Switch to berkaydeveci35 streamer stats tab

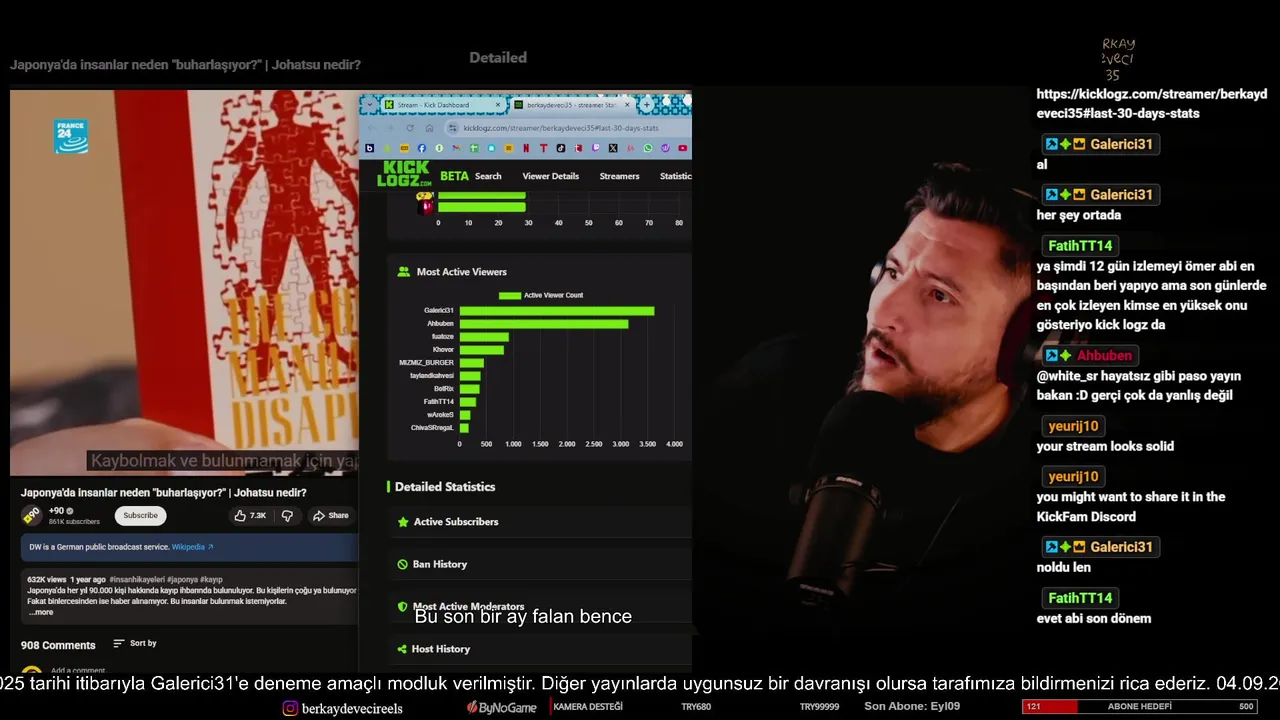pos(573,105)
